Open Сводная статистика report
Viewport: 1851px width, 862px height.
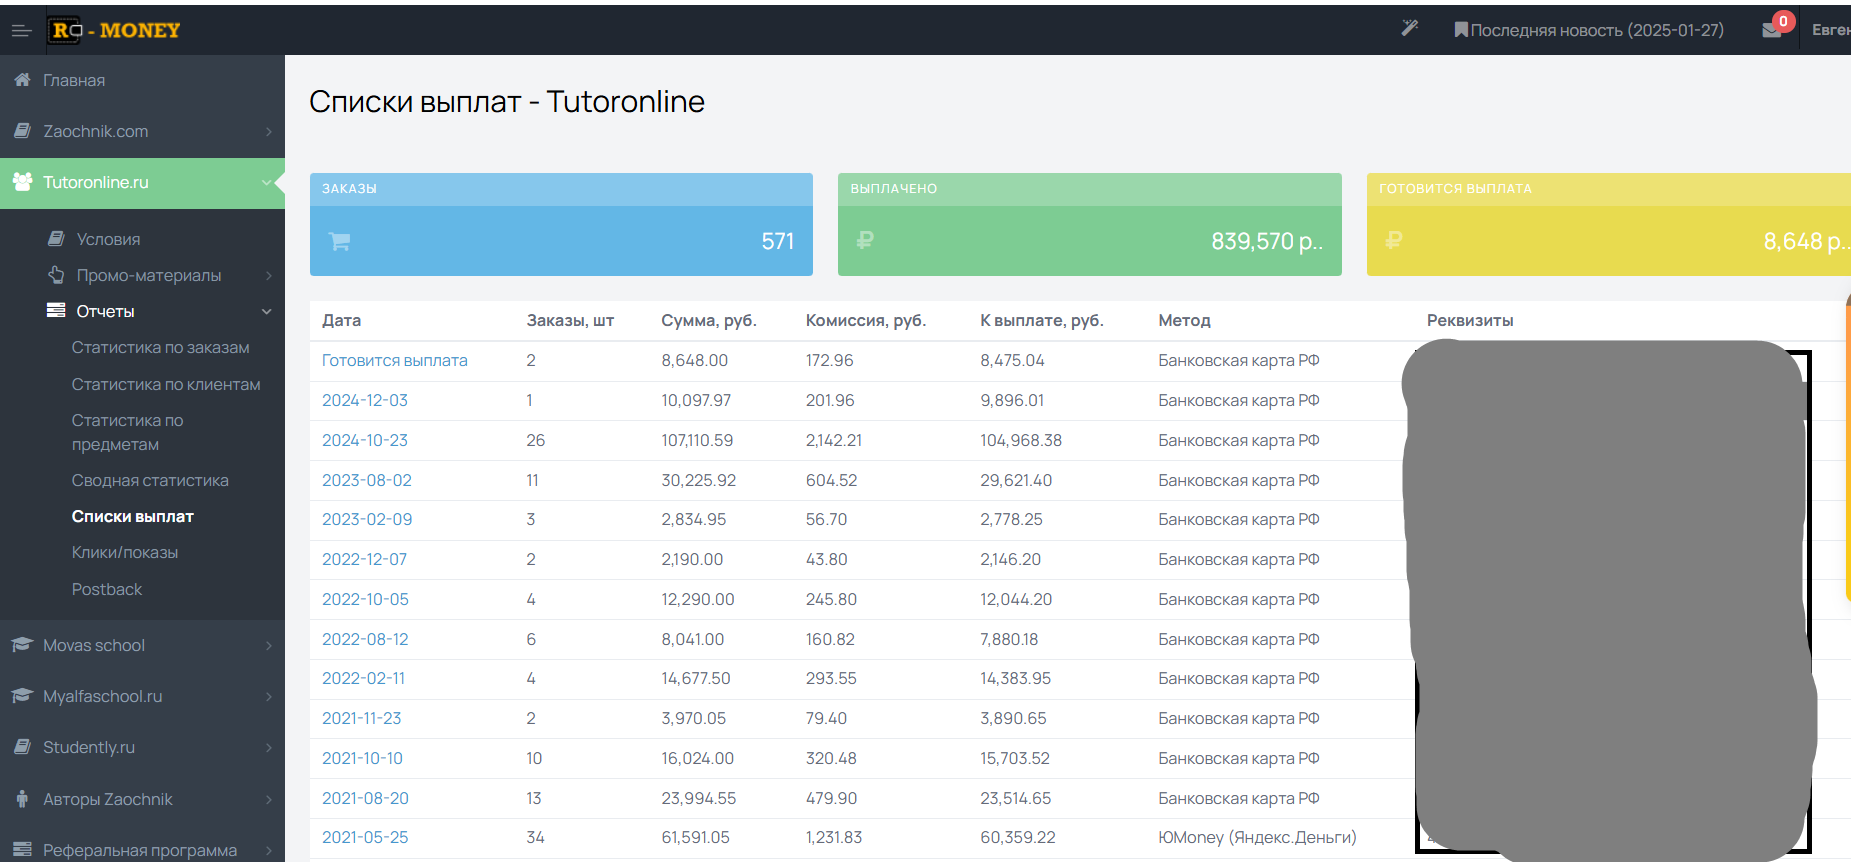[x=150, y=480]
